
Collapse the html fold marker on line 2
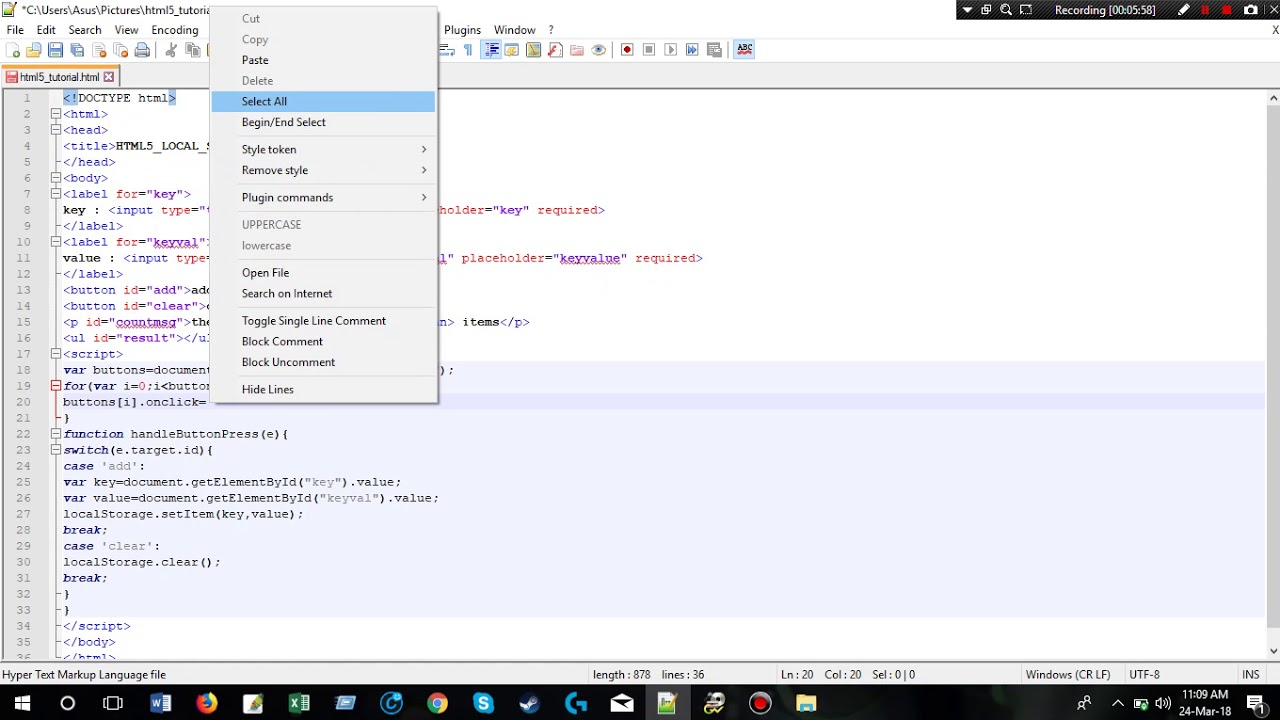click(x=56, y=114)
